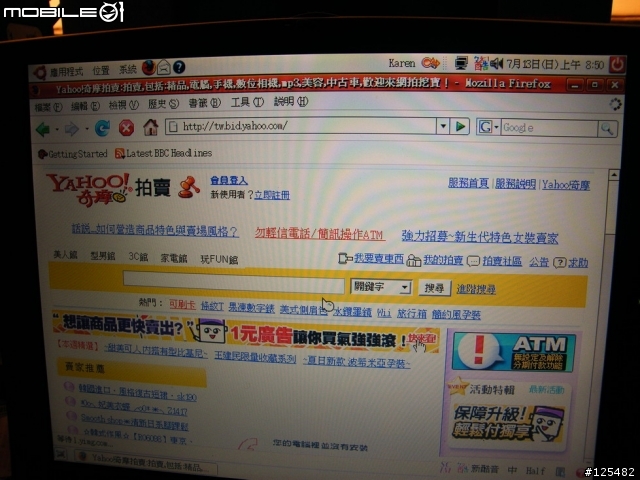Open the forward button history dropdown arrow
Screen dimensions: 640x480
(x=87, y=129)
